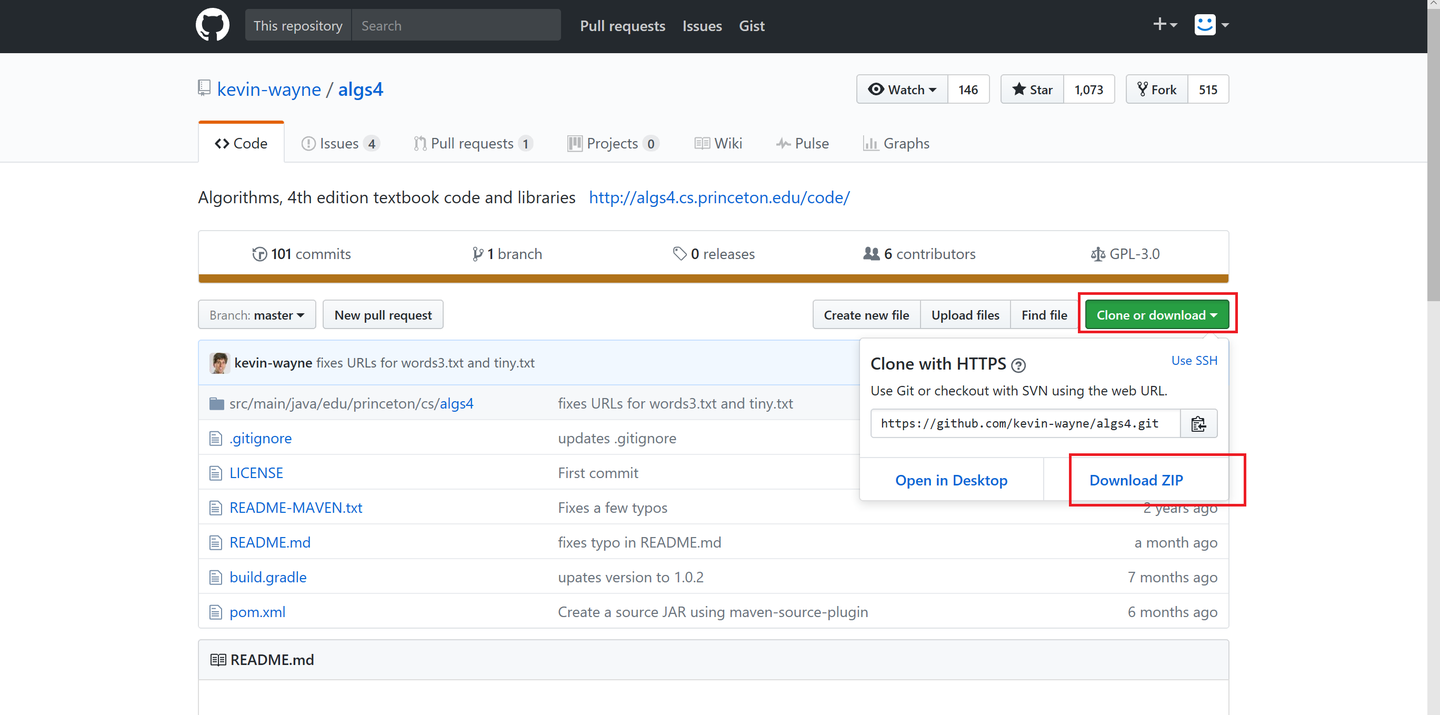Viewport: 1440px width, 715px height.
Task: Click Download ZIP
Action: click(x=1136, y=480)
